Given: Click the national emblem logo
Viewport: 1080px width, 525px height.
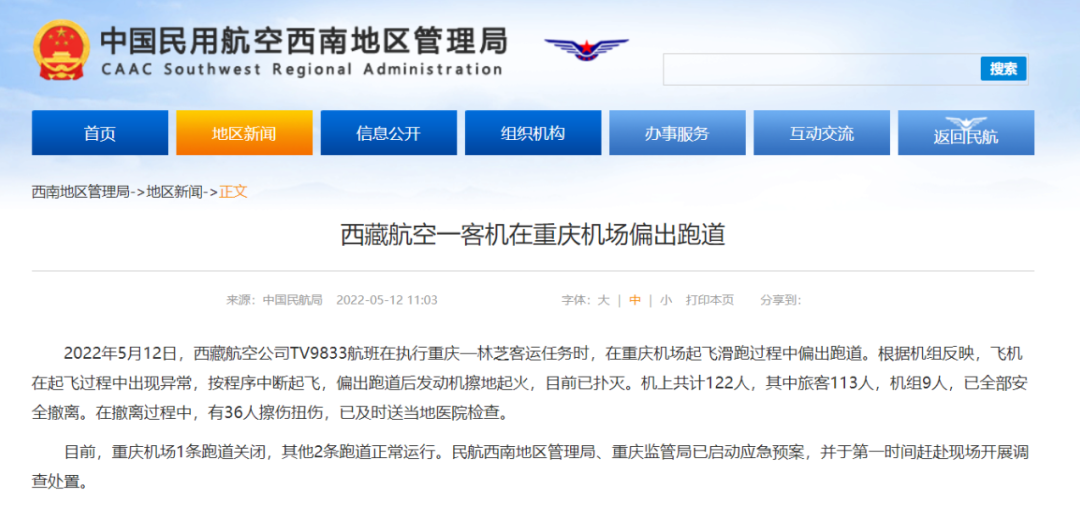Looking at the screenshot, I should 61,50.
